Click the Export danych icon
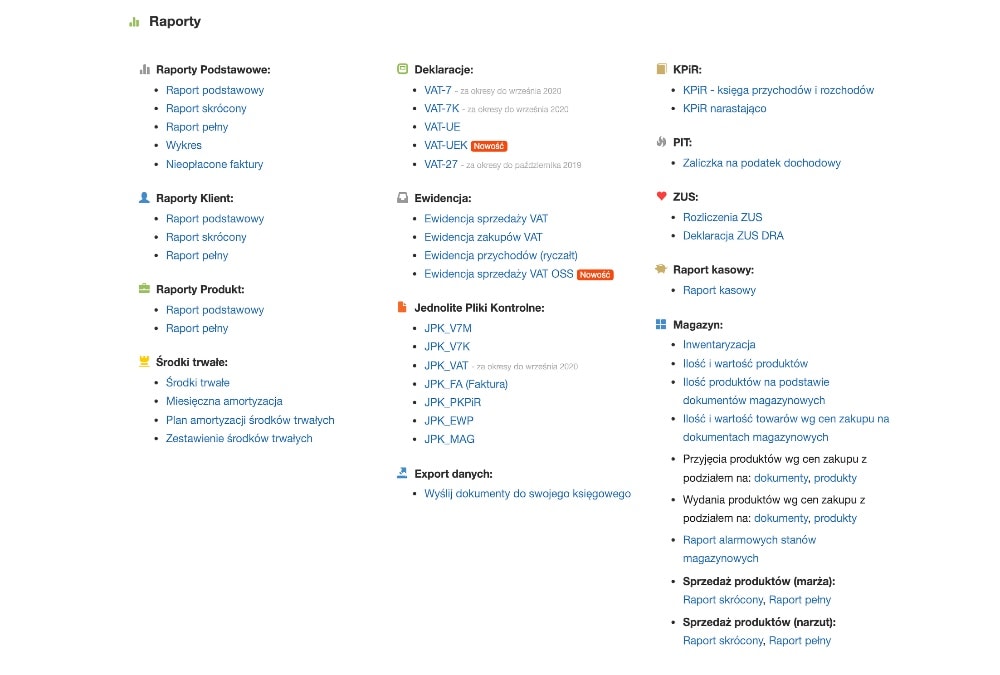 tap(402, 473)
